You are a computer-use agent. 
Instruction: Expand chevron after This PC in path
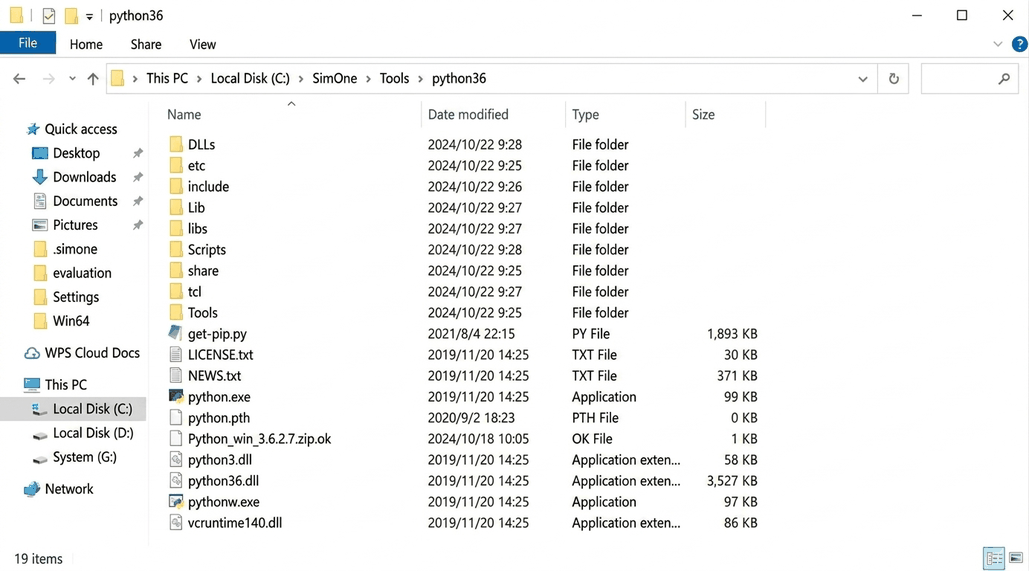click(x=199, y=79)
